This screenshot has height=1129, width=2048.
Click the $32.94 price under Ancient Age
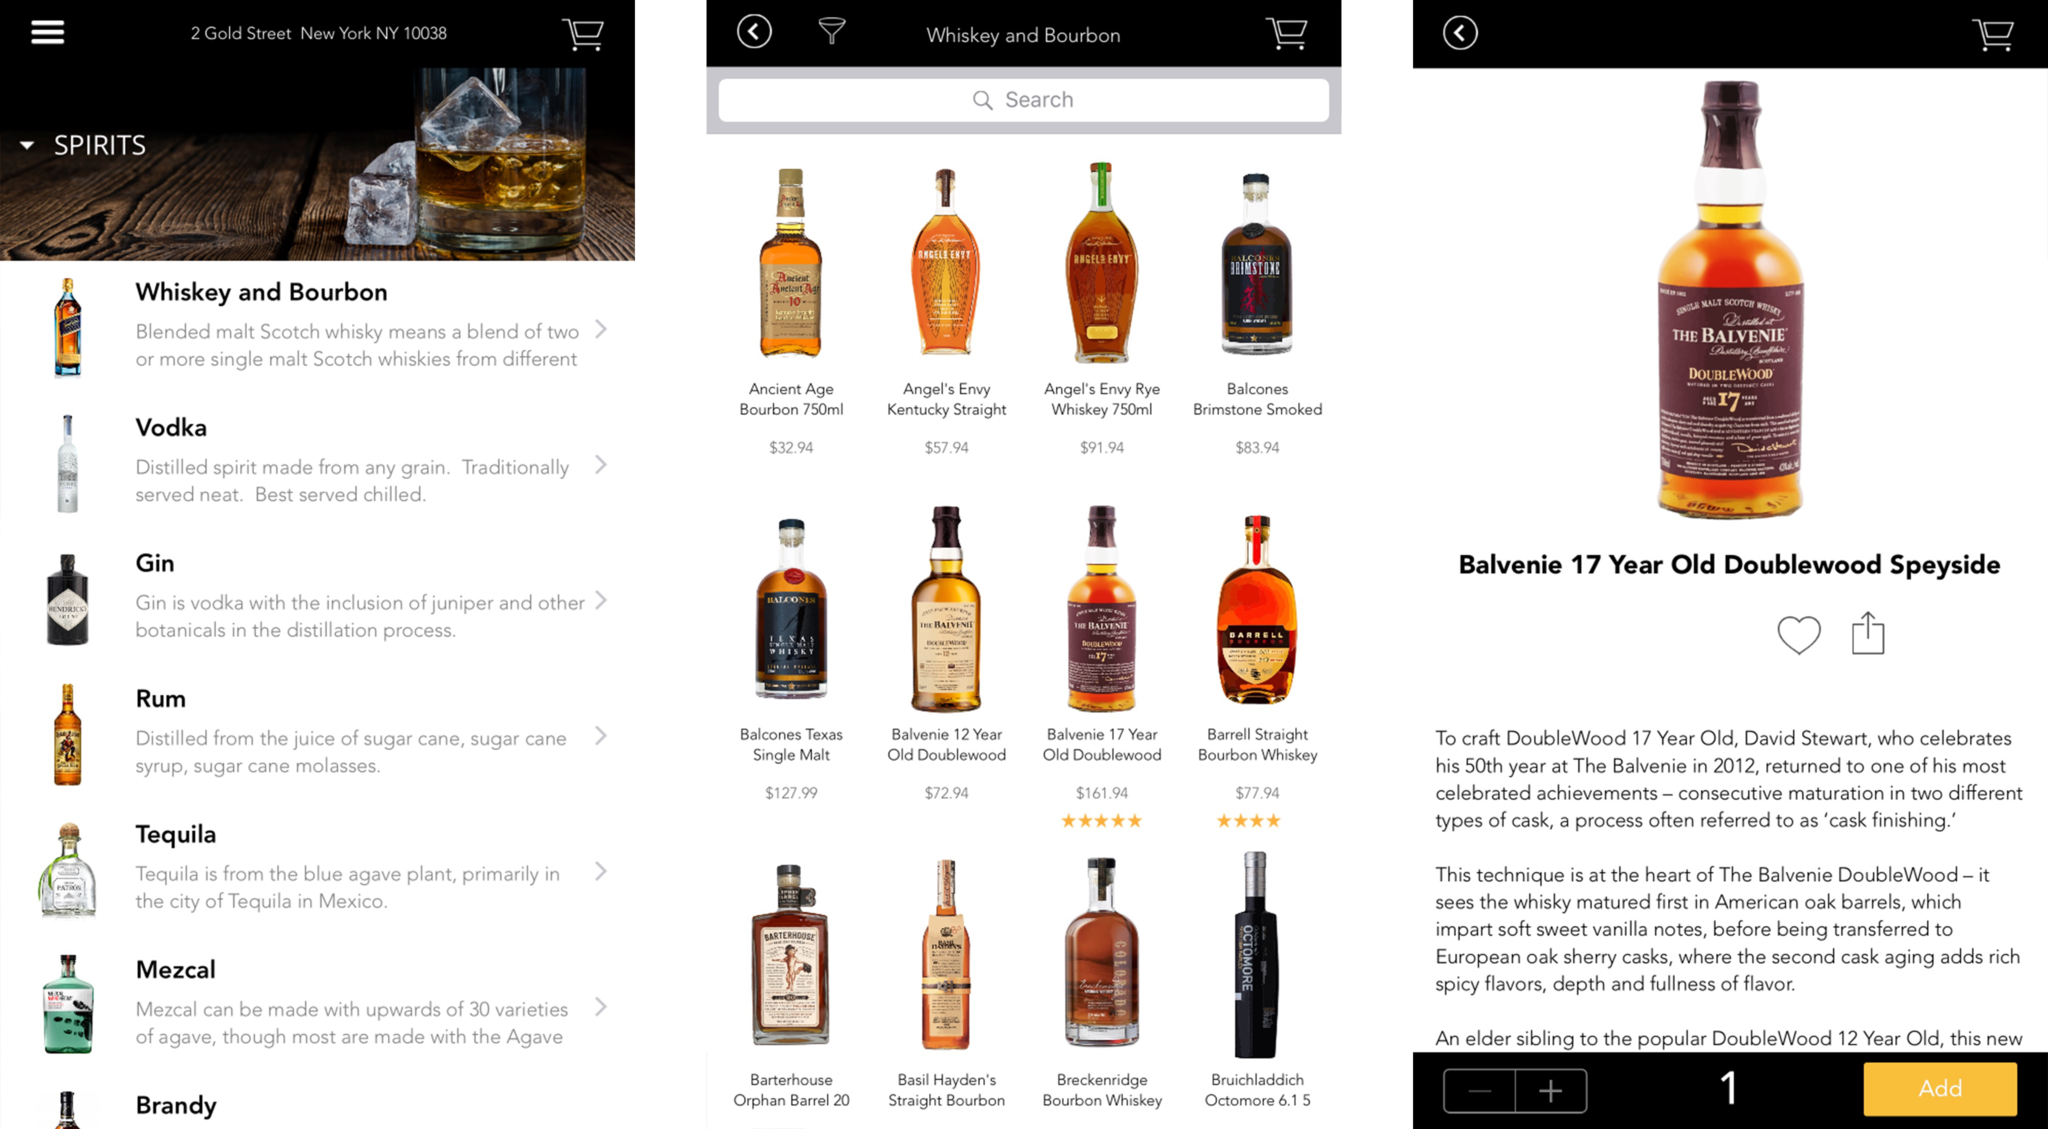coord(791,448)
